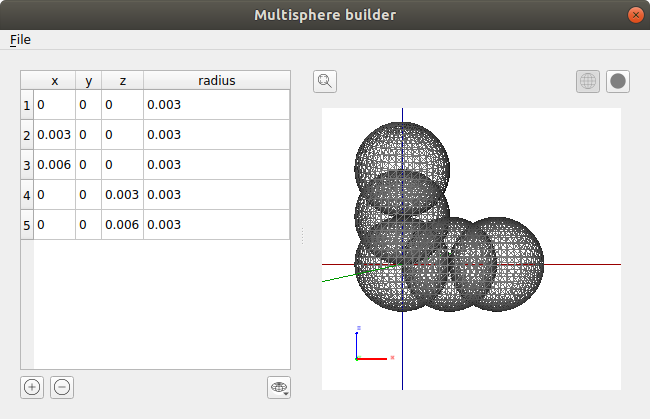Click x cell of row 5

click(x=55, y=225)
